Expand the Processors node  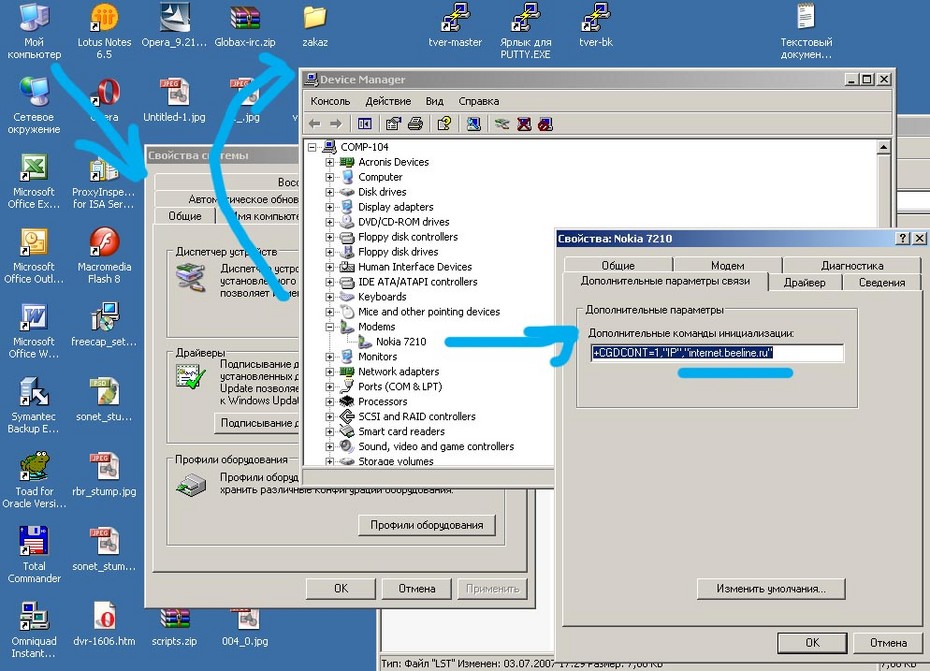click(x=329, y=402)
